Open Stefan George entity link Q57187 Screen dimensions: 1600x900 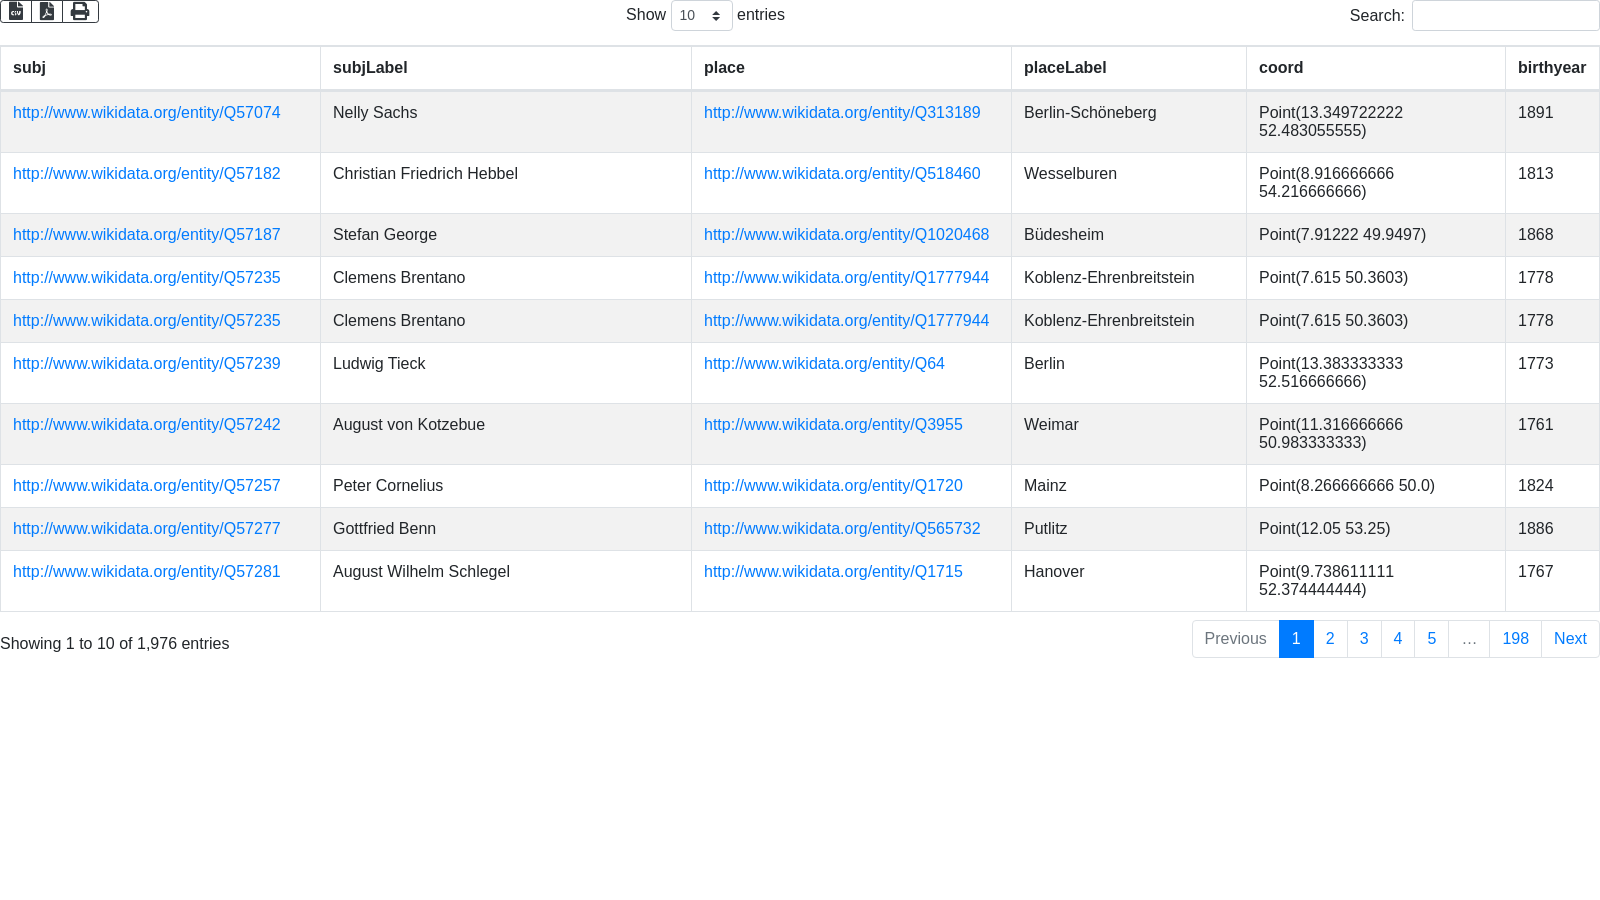coord(147,235)
